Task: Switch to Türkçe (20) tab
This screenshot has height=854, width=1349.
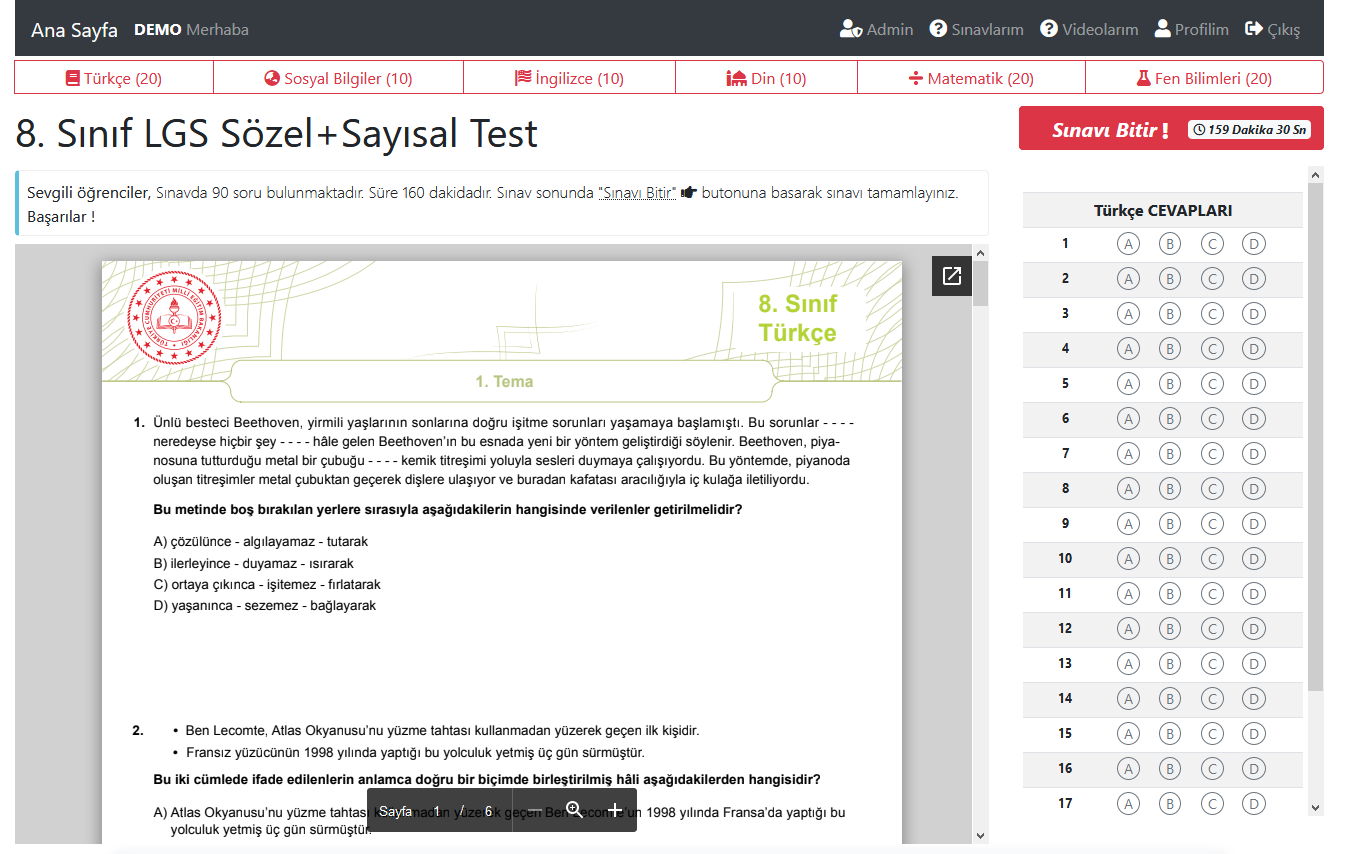Action: click(x=114, y=78)
